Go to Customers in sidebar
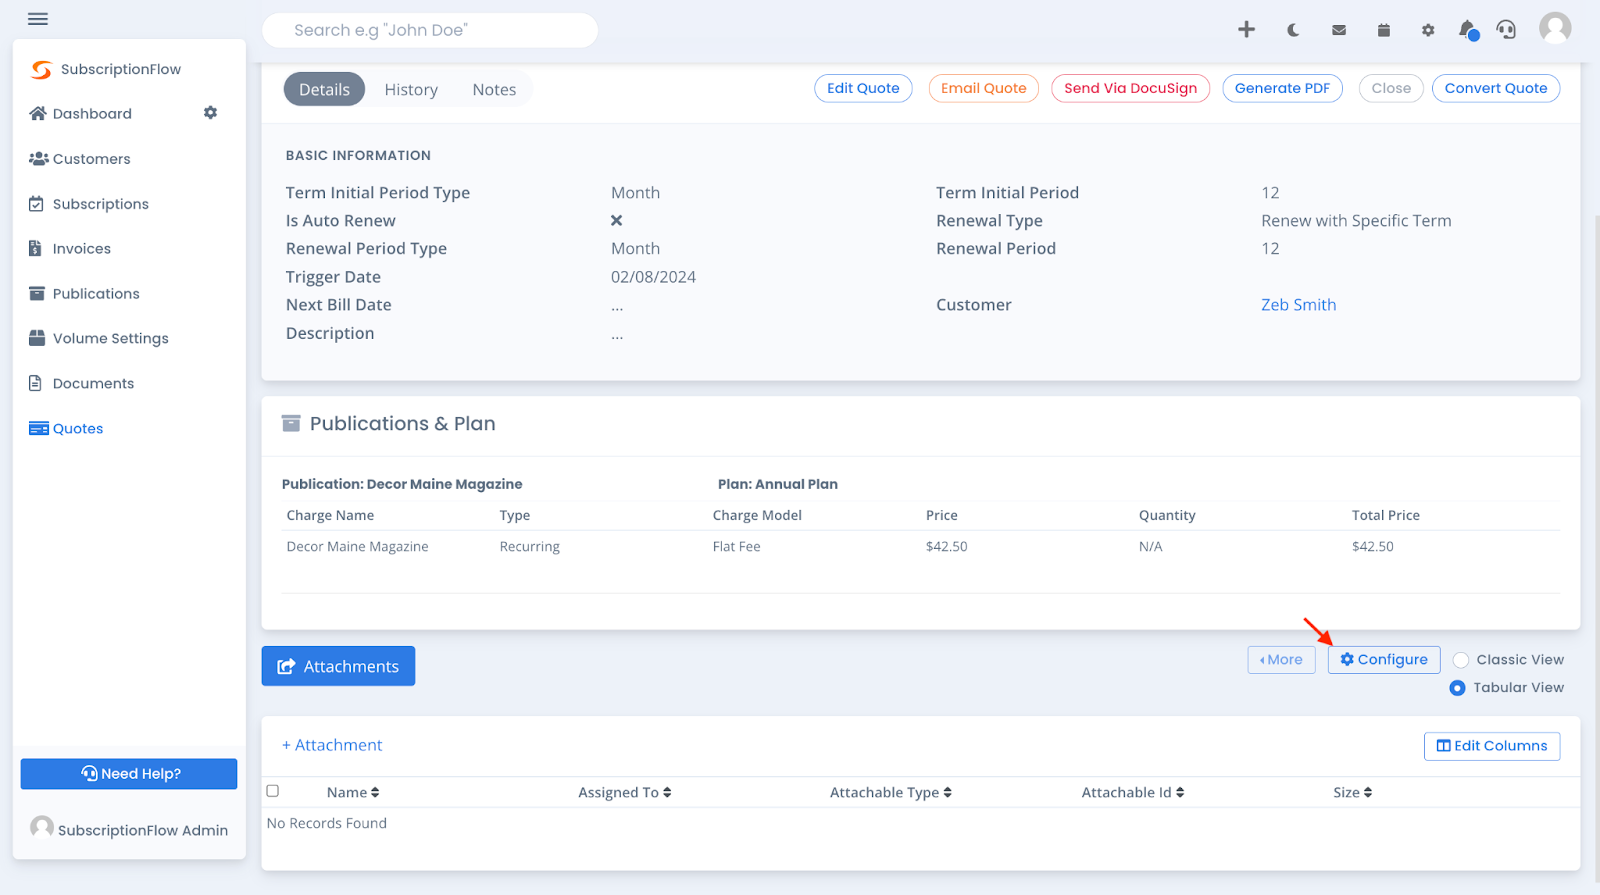The image size is (1600, 895). pyautogui.click(x=92, y=158)
